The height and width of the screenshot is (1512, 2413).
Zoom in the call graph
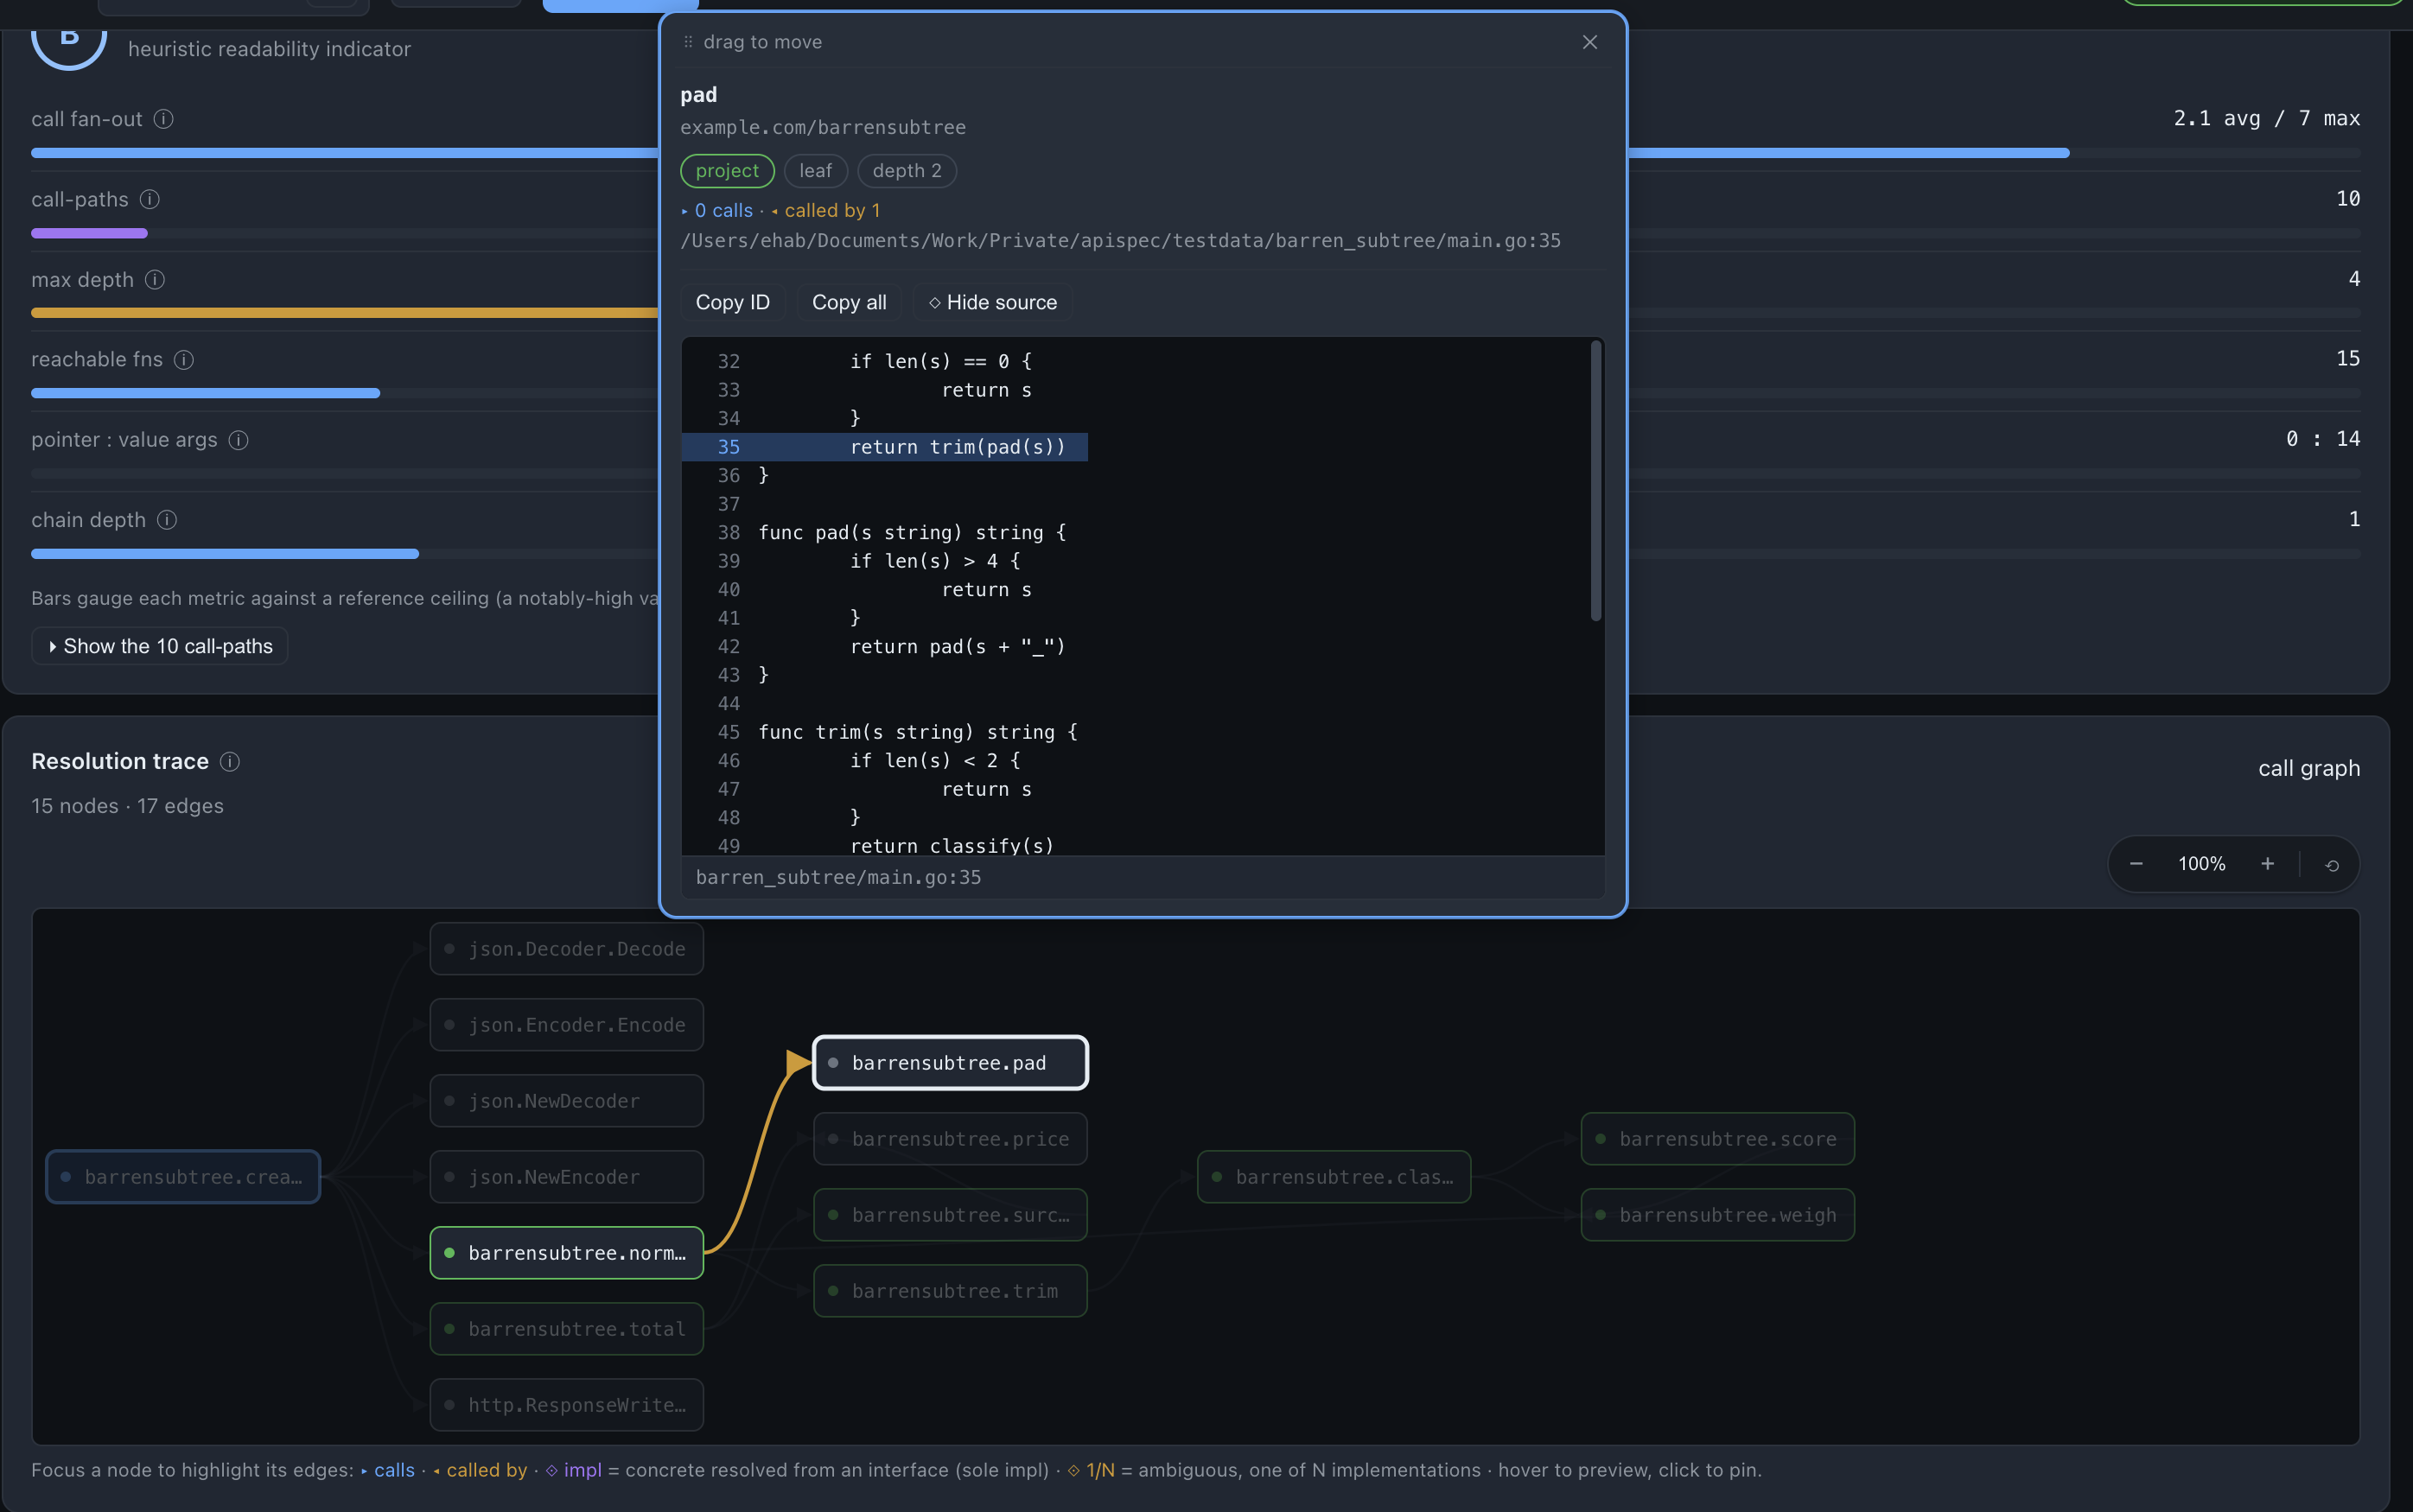click(x=2268, y=864)
